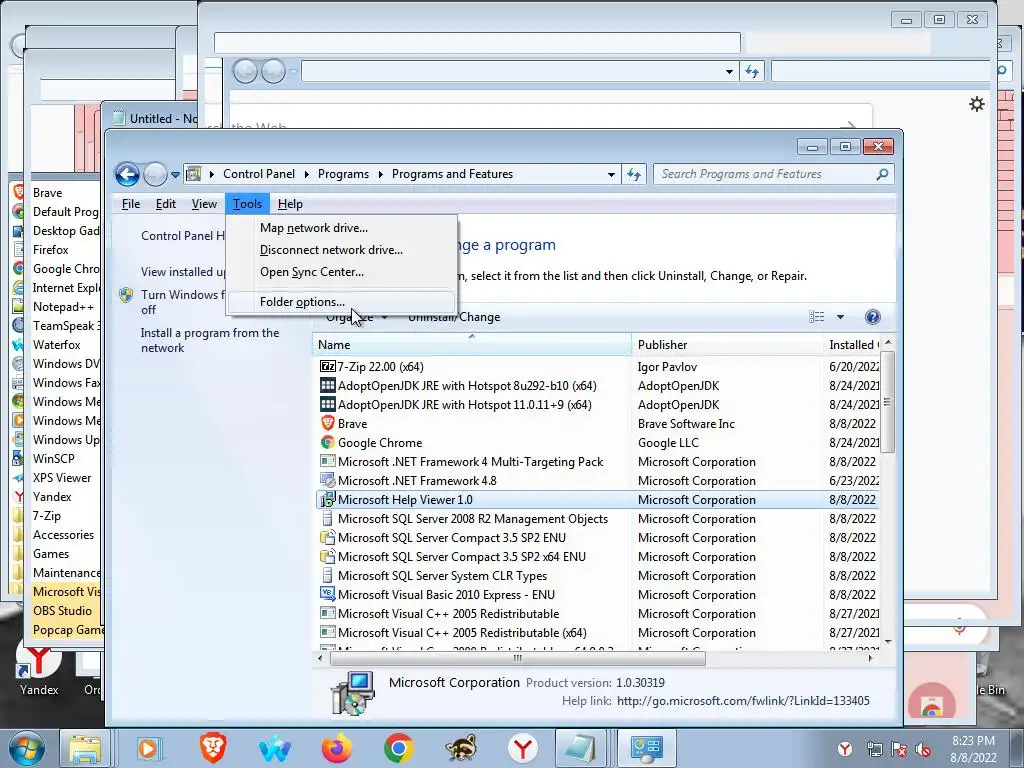
Task: Open the Help link URL in details pane
Action: click(743, 701)
